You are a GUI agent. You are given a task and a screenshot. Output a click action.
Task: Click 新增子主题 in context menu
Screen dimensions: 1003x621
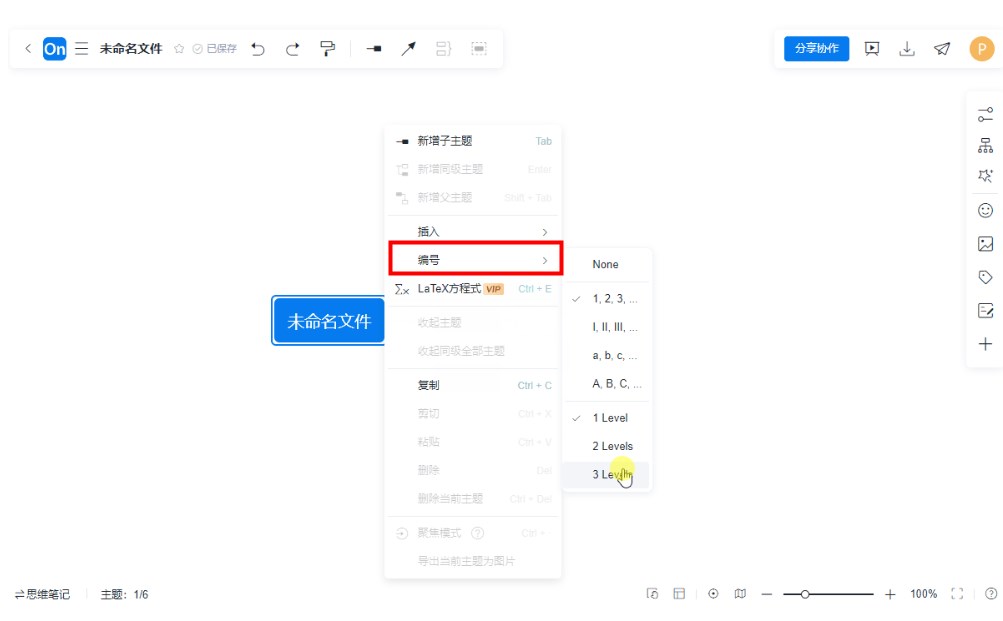445,141
